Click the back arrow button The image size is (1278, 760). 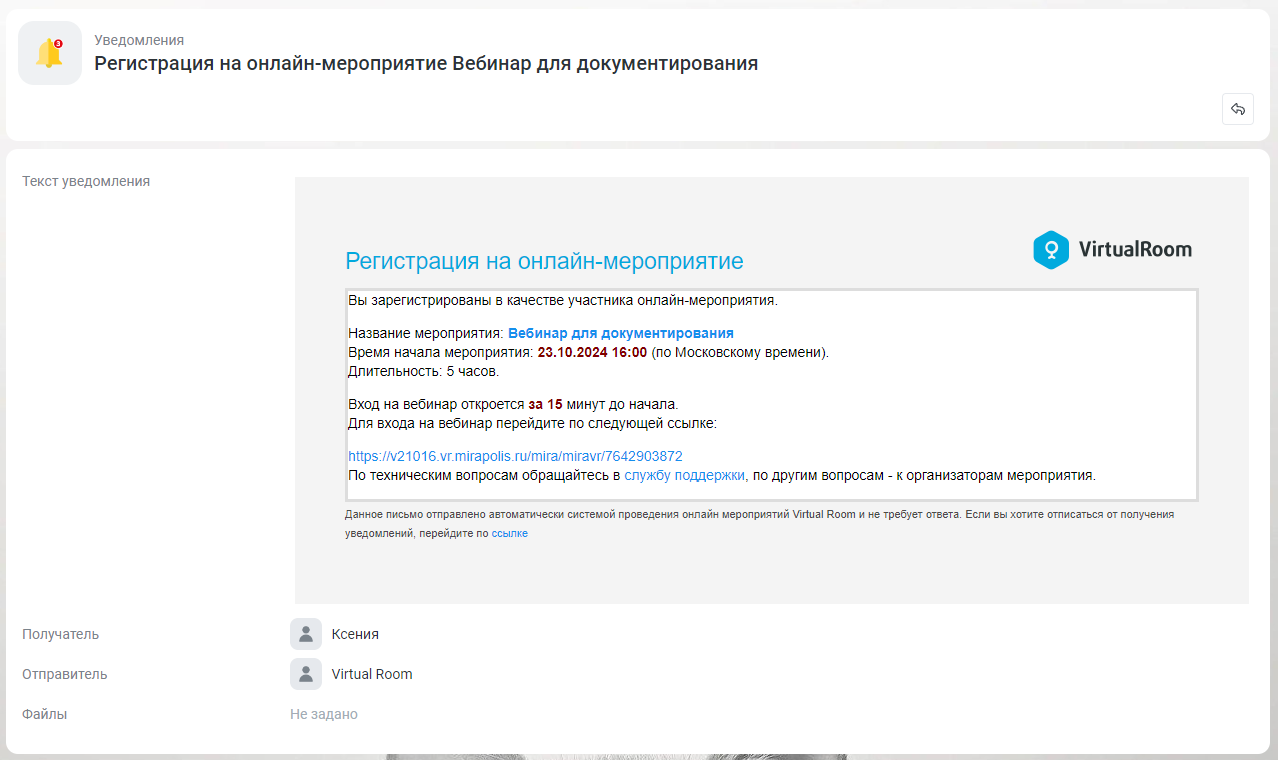[1238, 109]
